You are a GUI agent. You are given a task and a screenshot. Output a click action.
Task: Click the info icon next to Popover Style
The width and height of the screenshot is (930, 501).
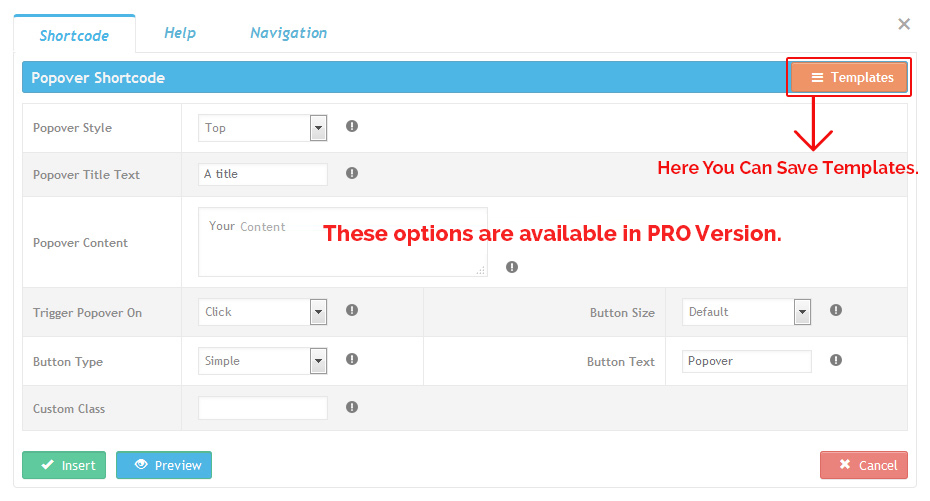(352, 127)
